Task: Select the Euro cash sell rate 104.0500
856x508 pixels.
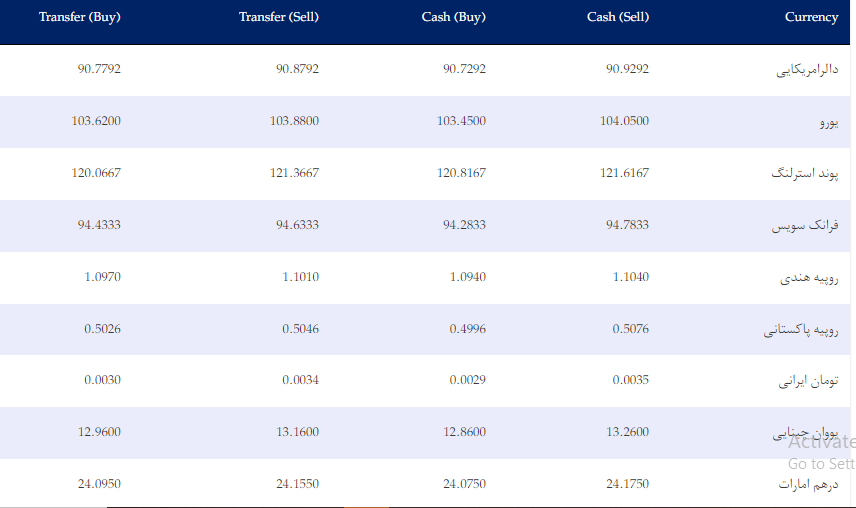Action: [x=627, y=121]
